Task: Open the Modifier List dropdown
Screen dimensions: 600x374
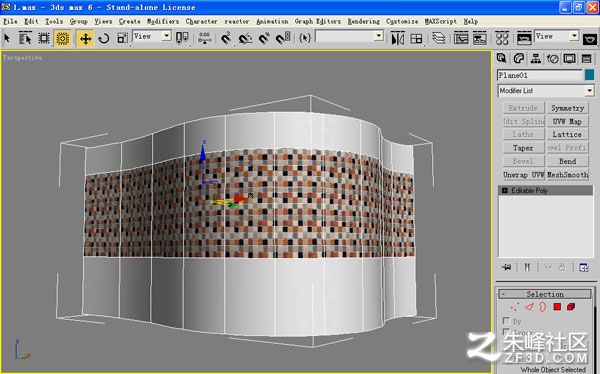Action: pos(546,91)
